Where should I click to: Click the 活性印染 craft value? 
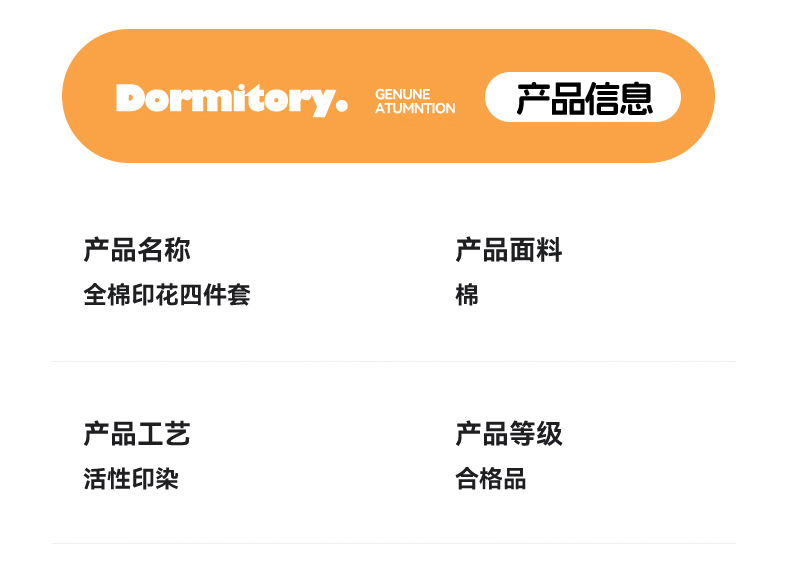[131, 479]
